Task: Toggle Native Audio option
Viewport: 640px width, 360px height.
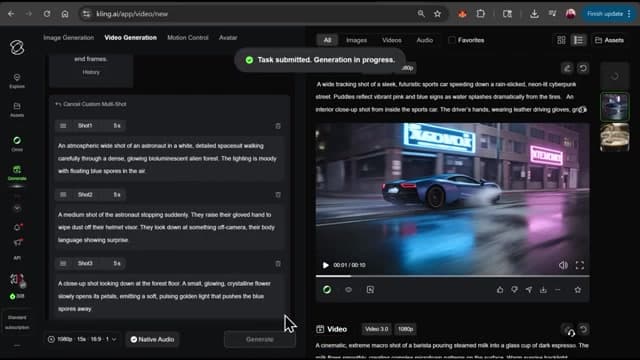Action: pos(152,339)
